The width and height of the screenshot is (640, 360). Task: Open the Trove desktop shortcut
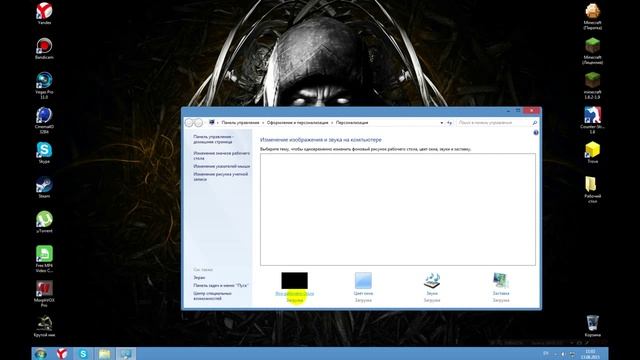(x=593, y=153)
